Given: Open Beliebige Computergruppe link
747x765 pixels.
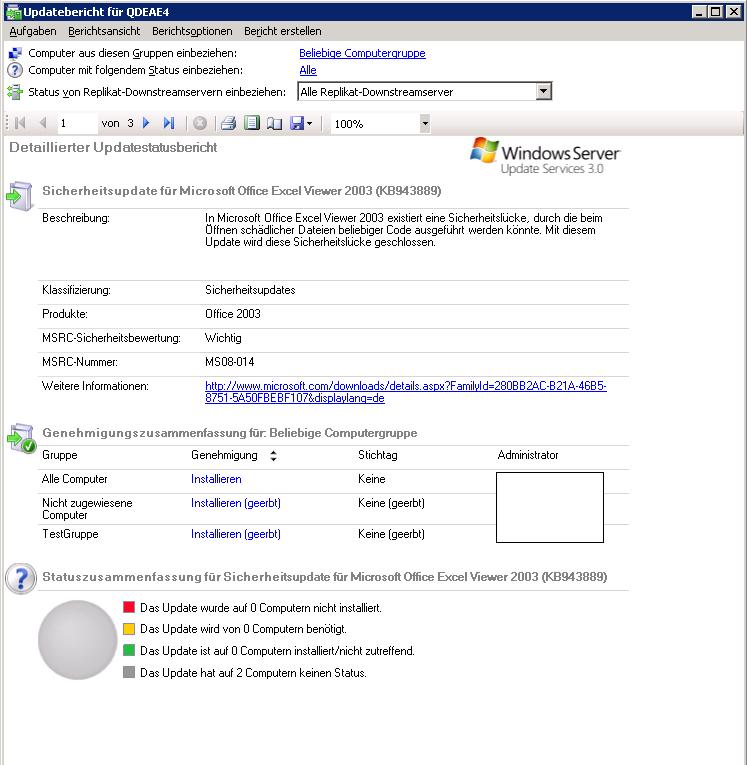Looking at the screenshot, I should coord(362,53).
